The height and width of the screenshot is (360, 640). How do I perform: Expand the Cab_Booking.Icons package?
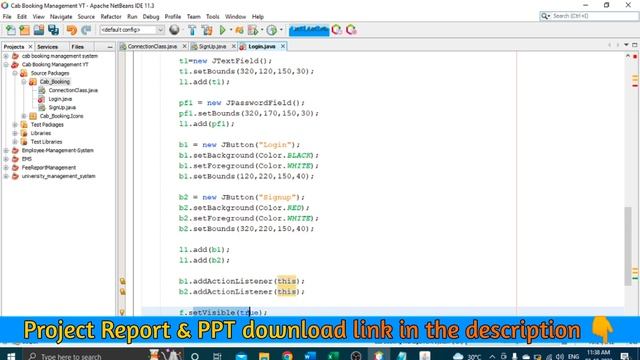point(24,116)
